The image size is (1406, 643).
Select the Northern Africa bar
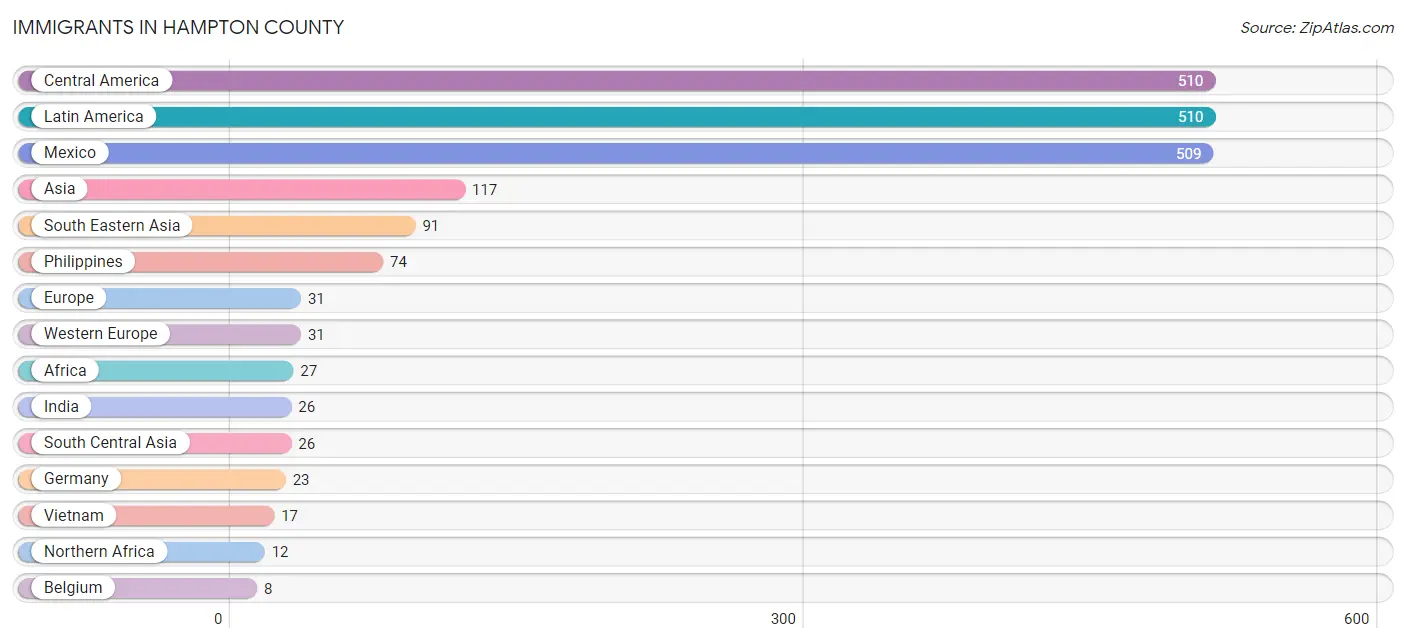pyautogui.click(x=141, y=552)
